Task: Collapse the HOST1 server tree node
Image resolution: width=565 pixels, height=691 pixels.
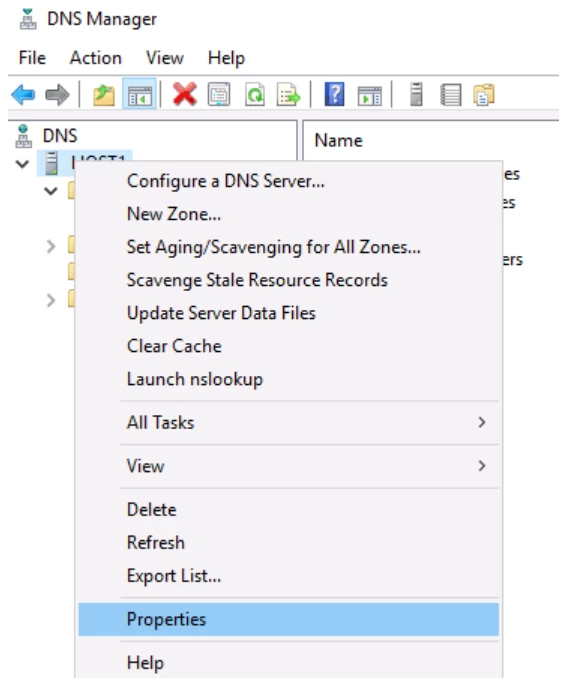Action: [x=22, y=164]
